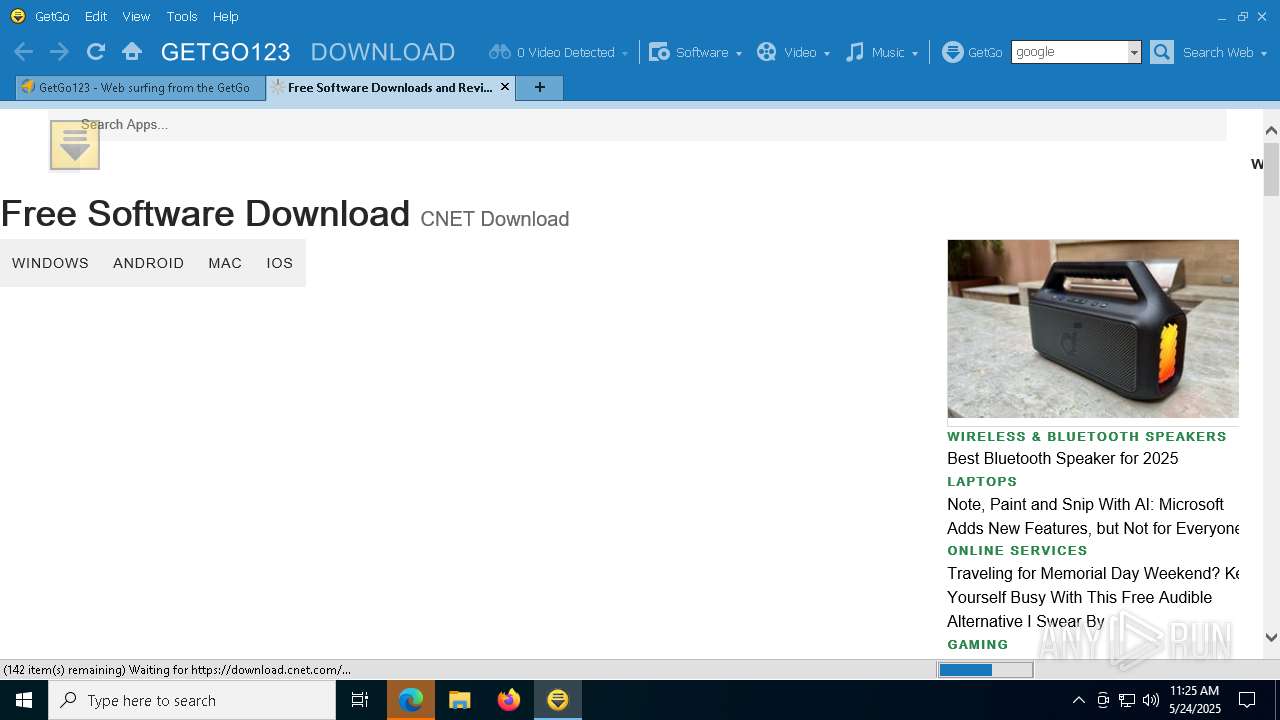This screenshot has width=1280, height=720.
Task: Click the DOWNLOAD toolbar link
Action: (383, 52)
